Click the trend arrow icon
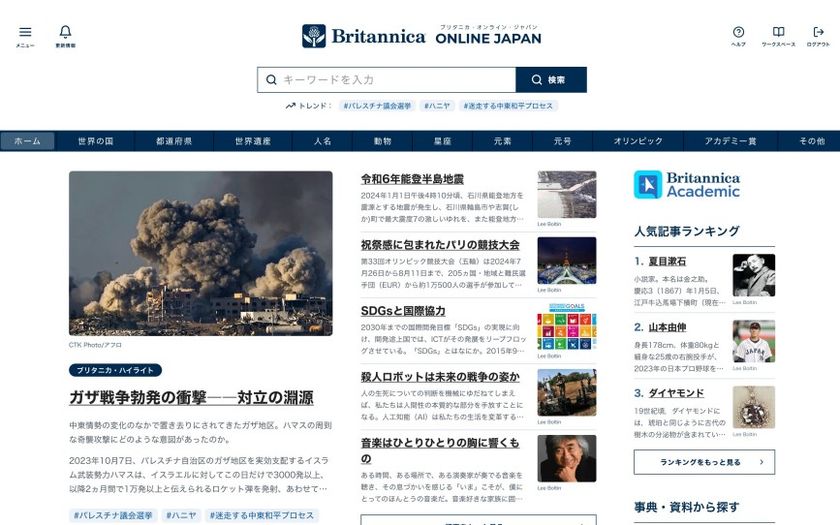The height and width of the screenshot is (525, 840). click(290, 106)
